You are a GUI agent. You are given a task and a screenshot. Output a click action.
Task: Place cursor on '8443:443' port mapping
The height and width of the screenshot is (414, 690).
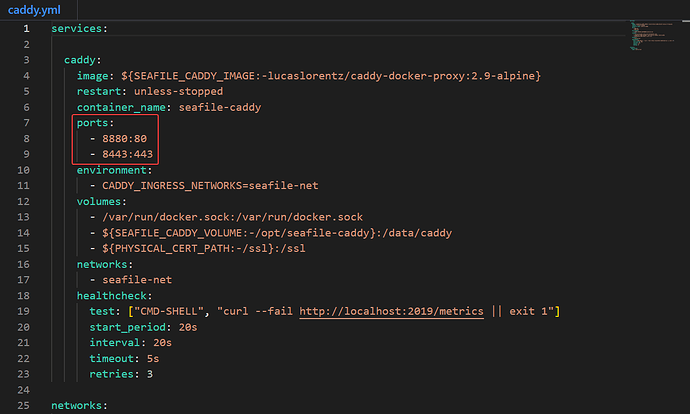click(128, 154)
